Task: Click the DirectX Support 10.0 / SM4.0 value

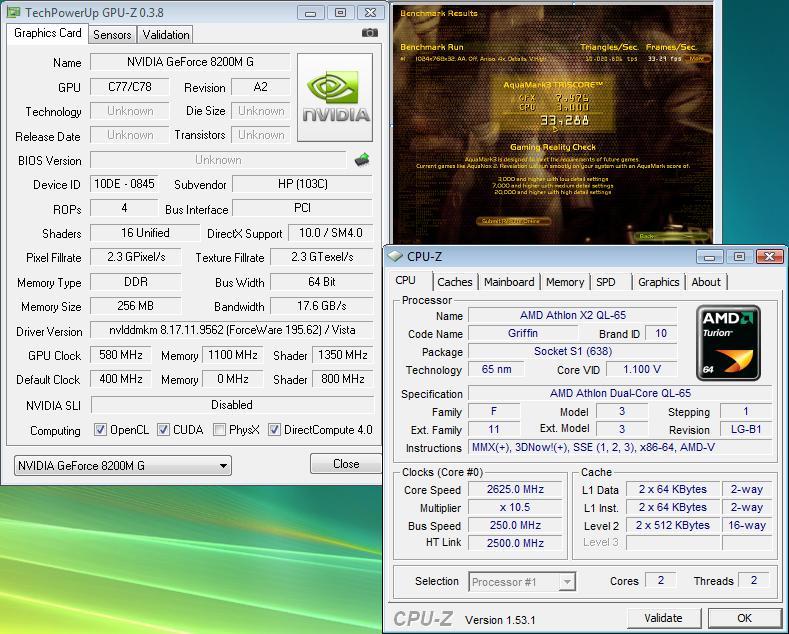Action: [331, 232]
